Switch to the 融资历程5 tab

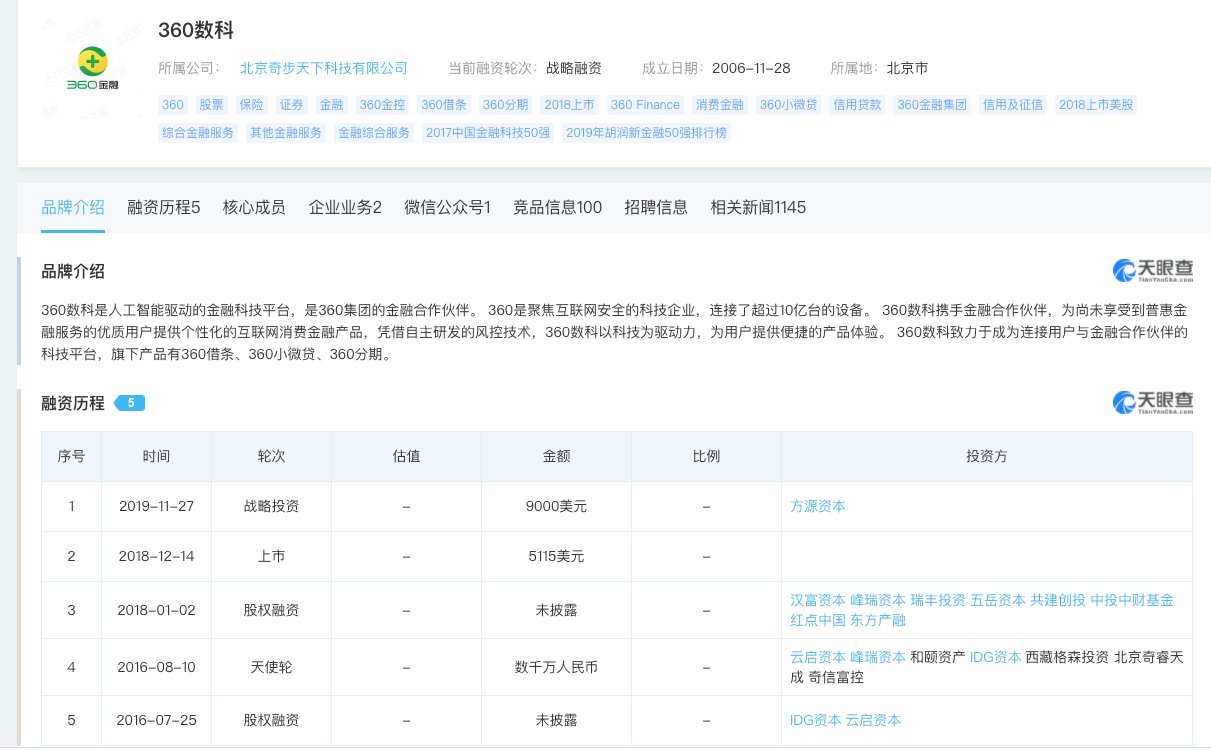[164, 207]
